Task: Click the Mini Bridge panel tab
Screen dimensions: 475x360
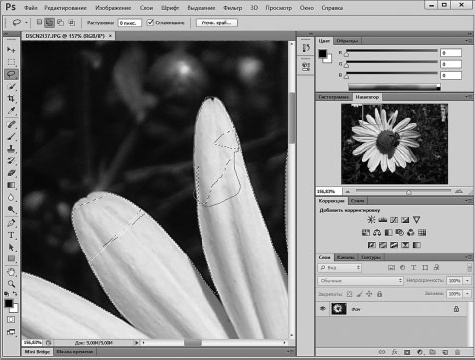Action: 37,352
